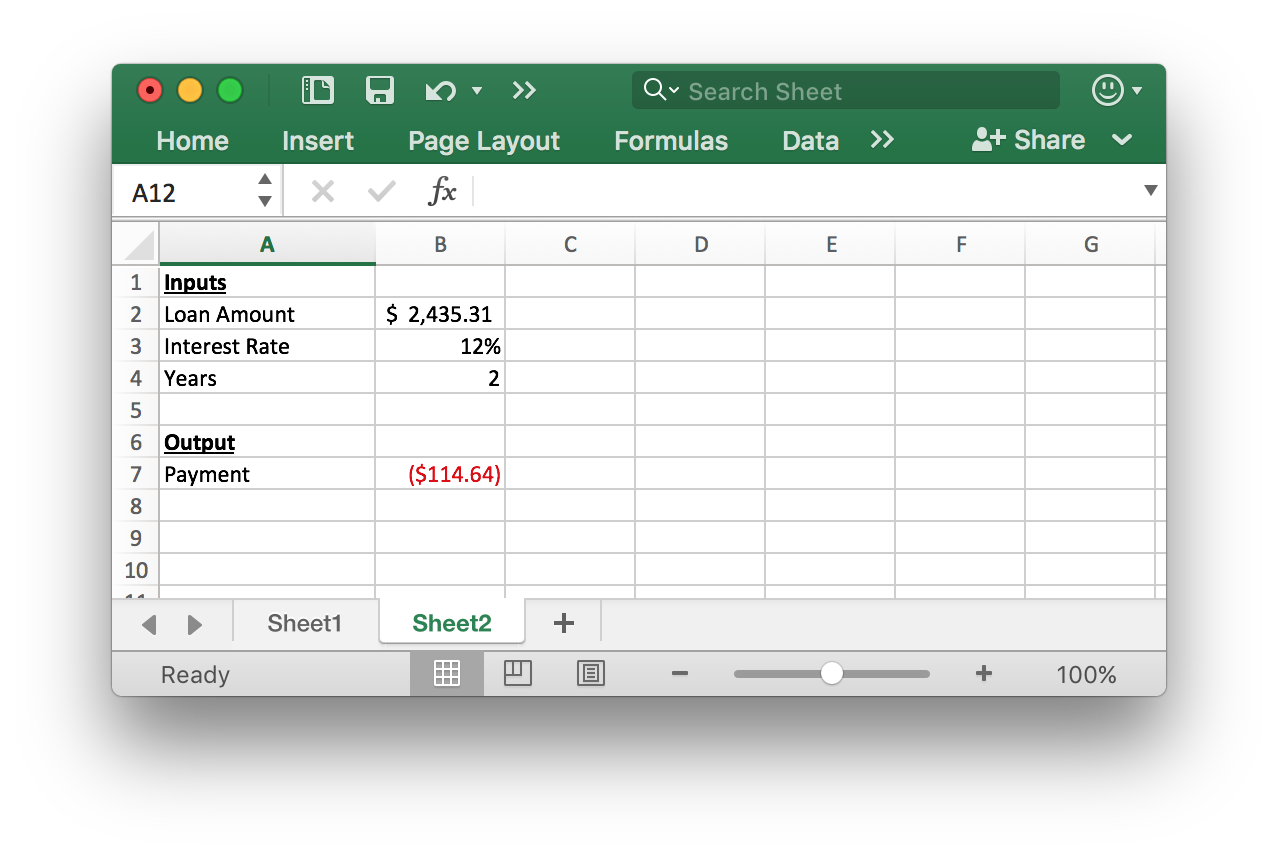The height and width of the screenshot is (856, 1278).
Task: Switch to Page Layout view
Action: pos(518,674)
